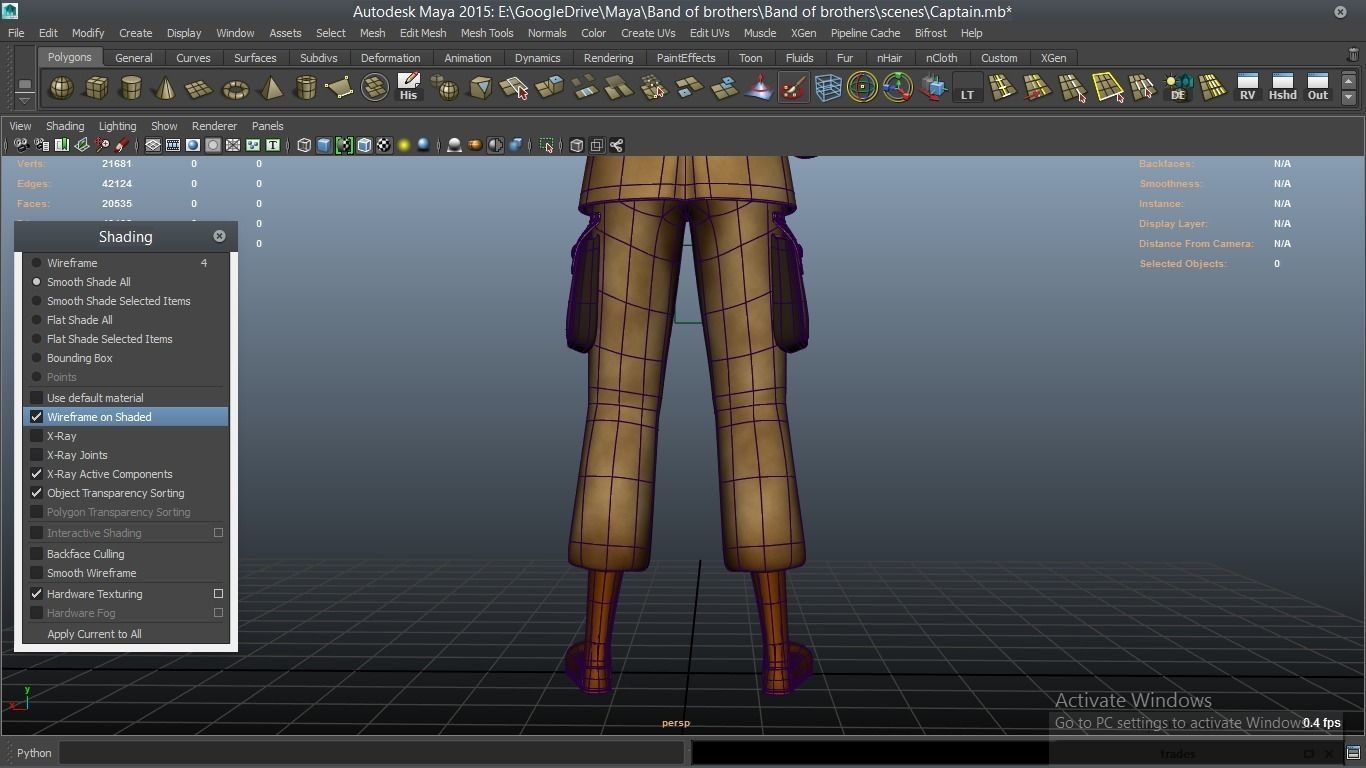Viewport: 1366px width, 768px height.
Task: Click the blue lattice cage shelf icon
Action: (x=828, y=88)
